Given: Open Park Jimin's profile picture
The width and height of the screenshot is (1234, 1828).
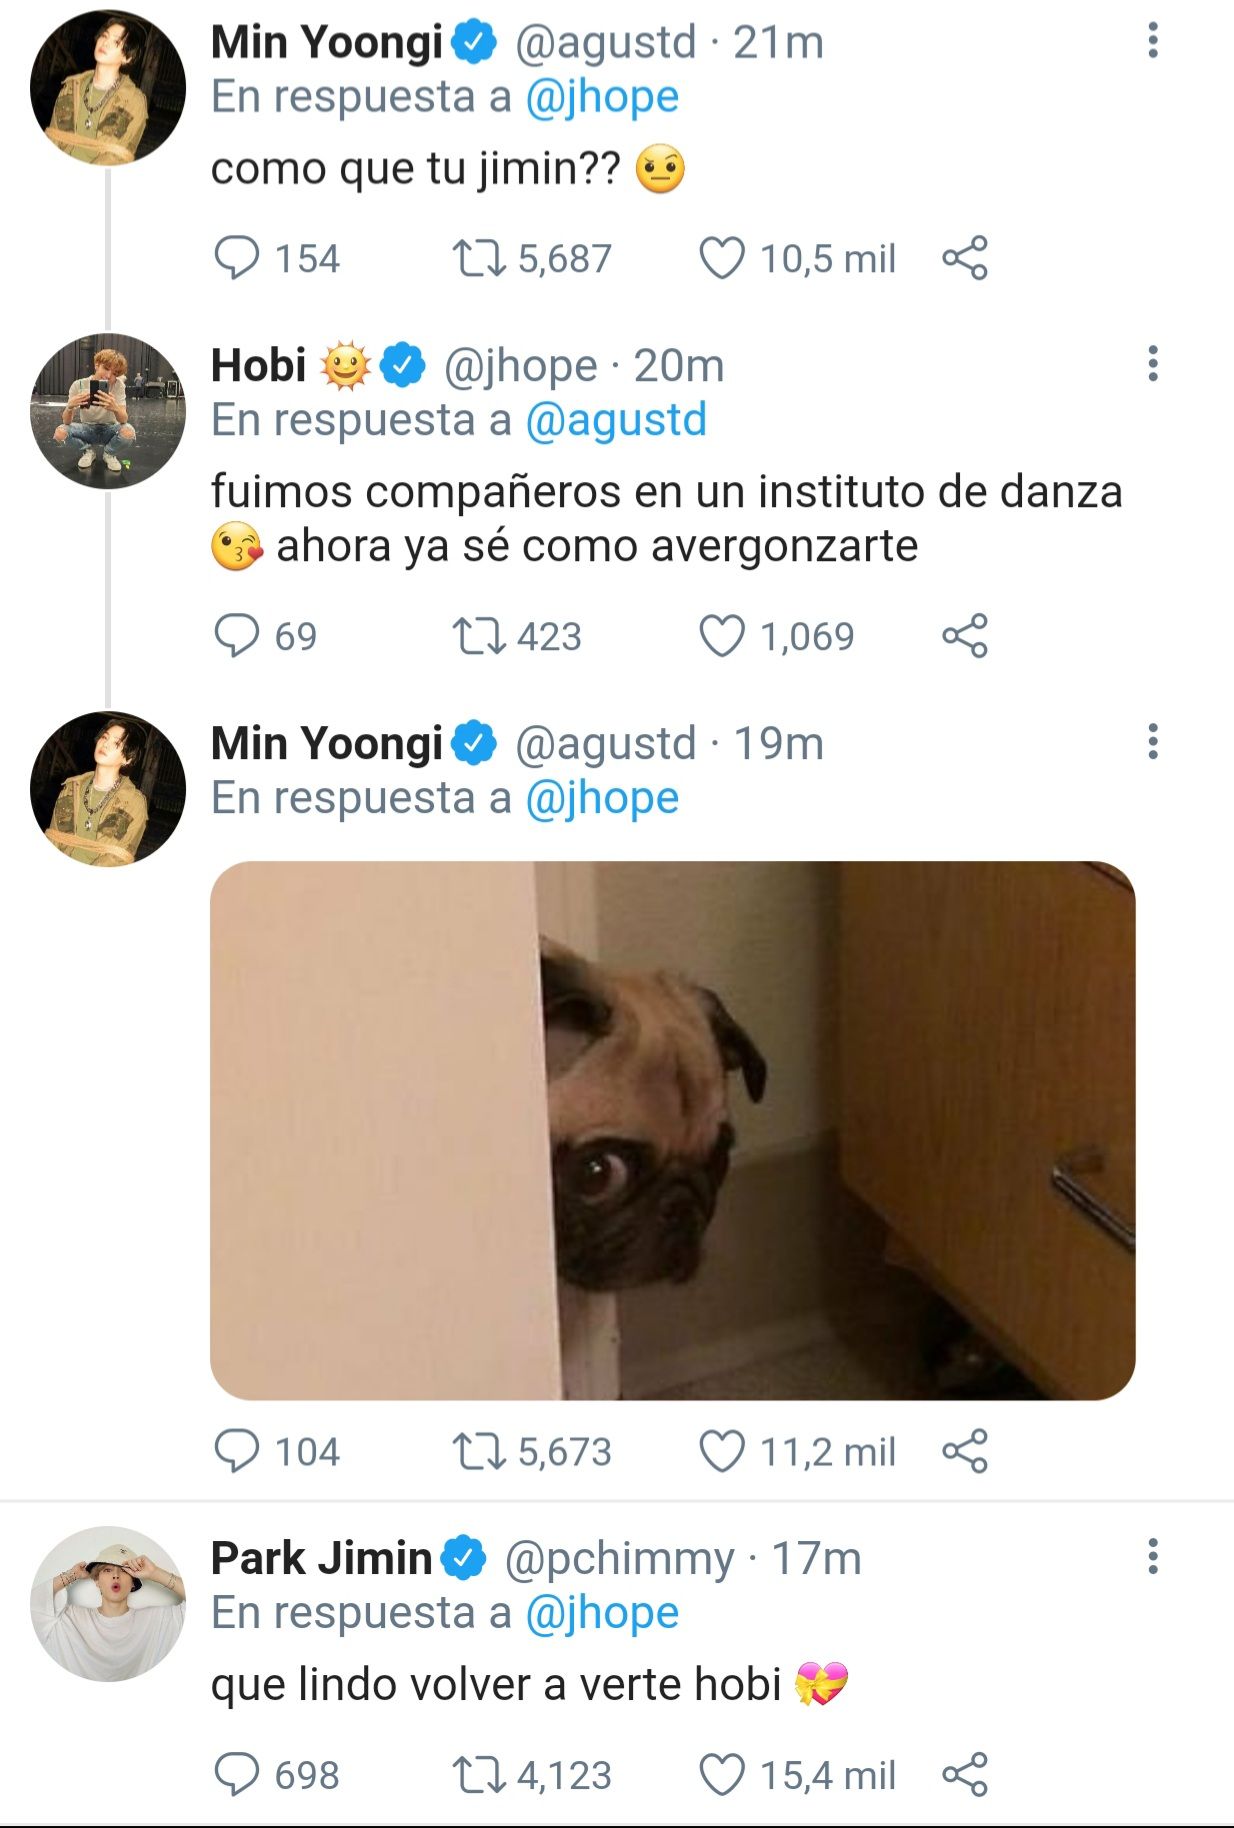Looking at the screenshot, I should pyautogui.click(x=108, y=1603).
